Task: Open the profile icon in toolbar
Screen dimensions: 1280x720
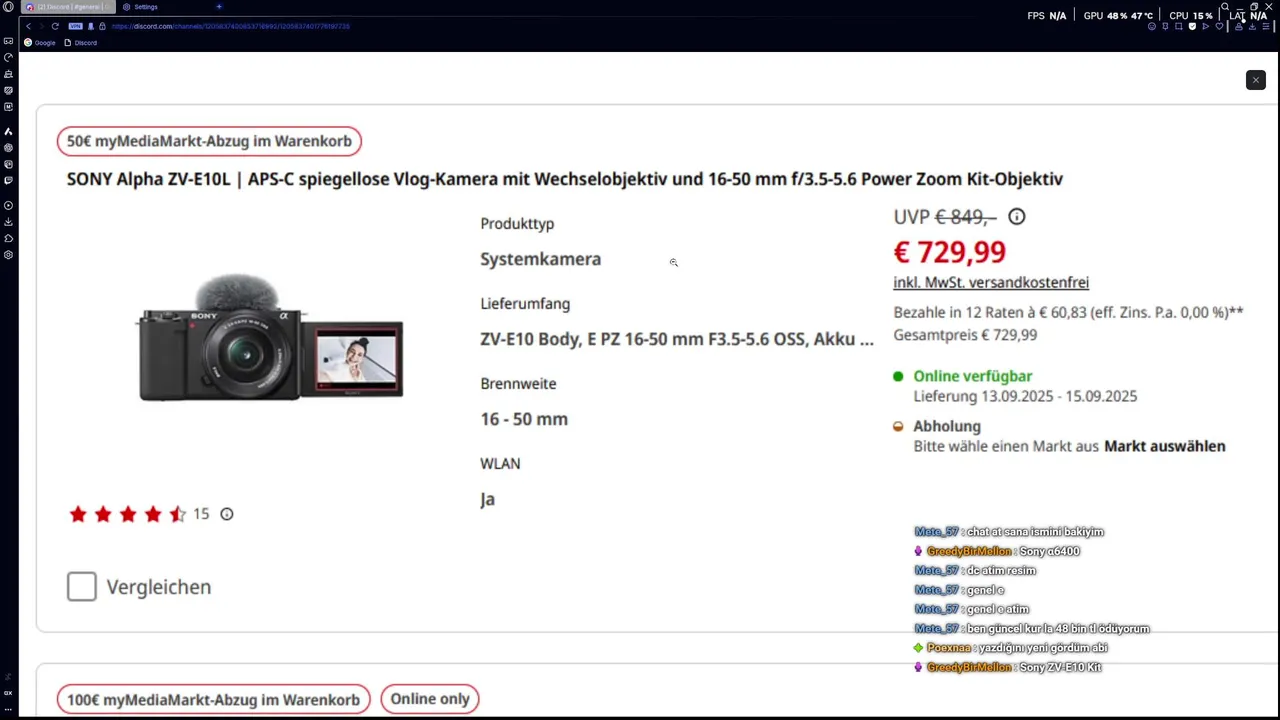Action: pyautogui.click(x=1239, y=26)
